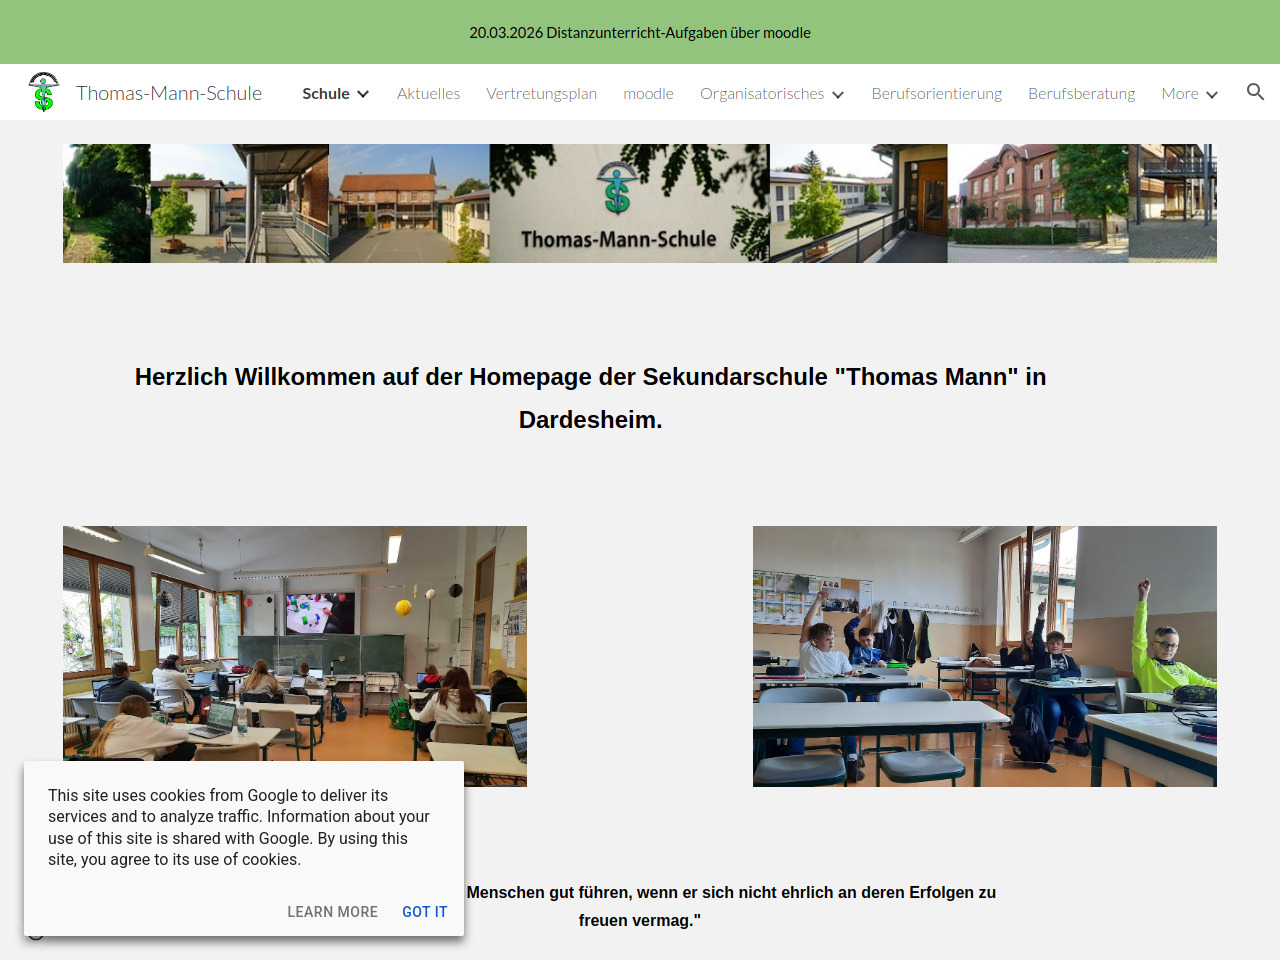Click the school buildings header banner image

pos(640,203)
